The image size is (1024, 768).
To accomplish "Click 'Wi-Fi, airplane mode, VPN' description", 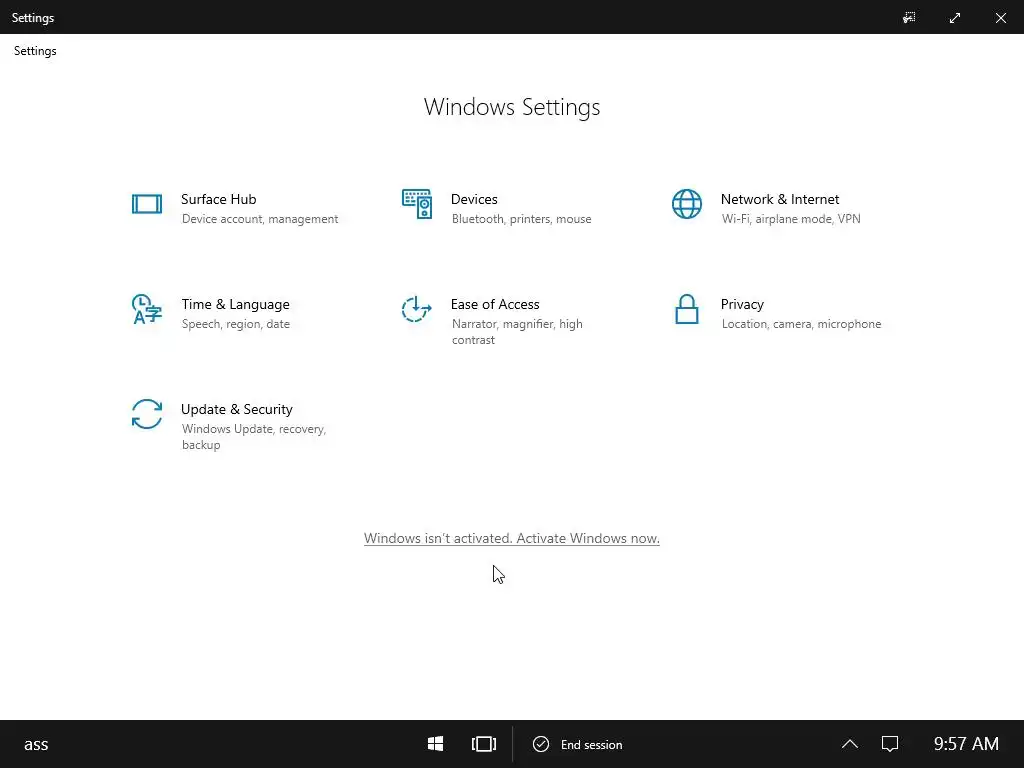I will [791, 219].
